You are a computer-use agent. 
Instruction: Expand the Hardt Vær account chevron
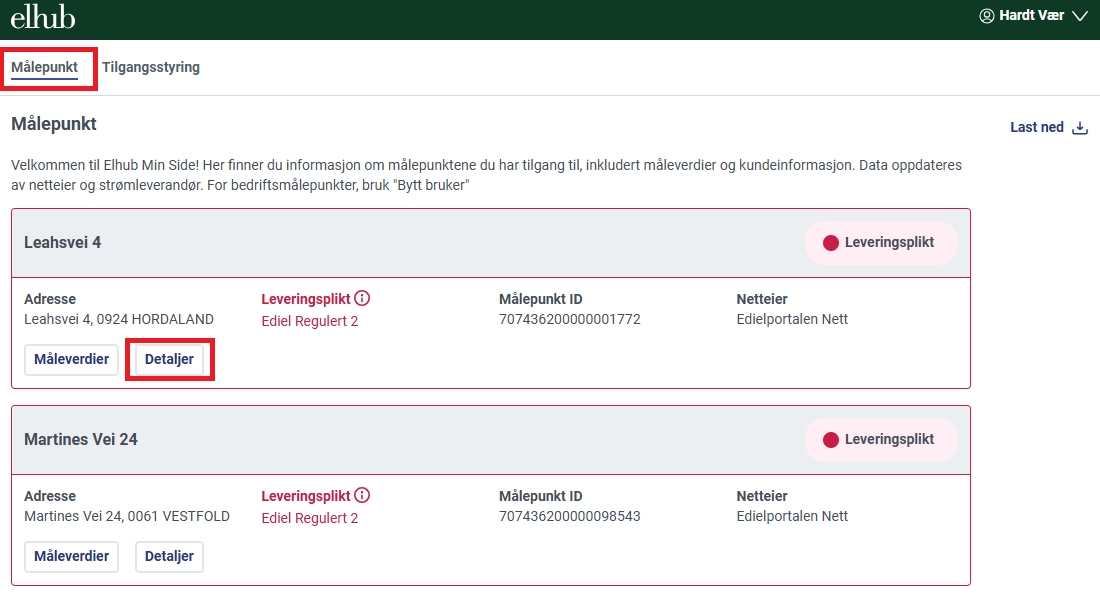[1080, 16]
